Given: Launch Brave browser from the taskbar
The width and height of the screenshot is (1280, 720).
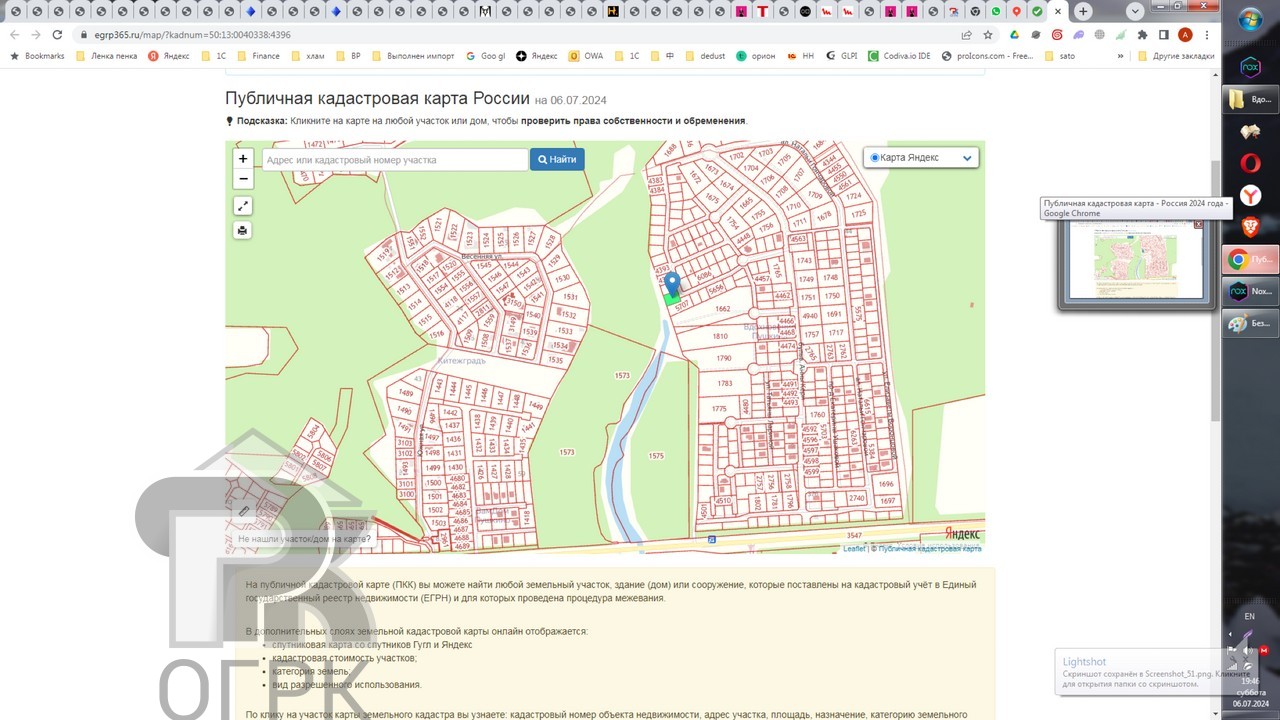Looking at the screenshot, I should click(1250, 228).
